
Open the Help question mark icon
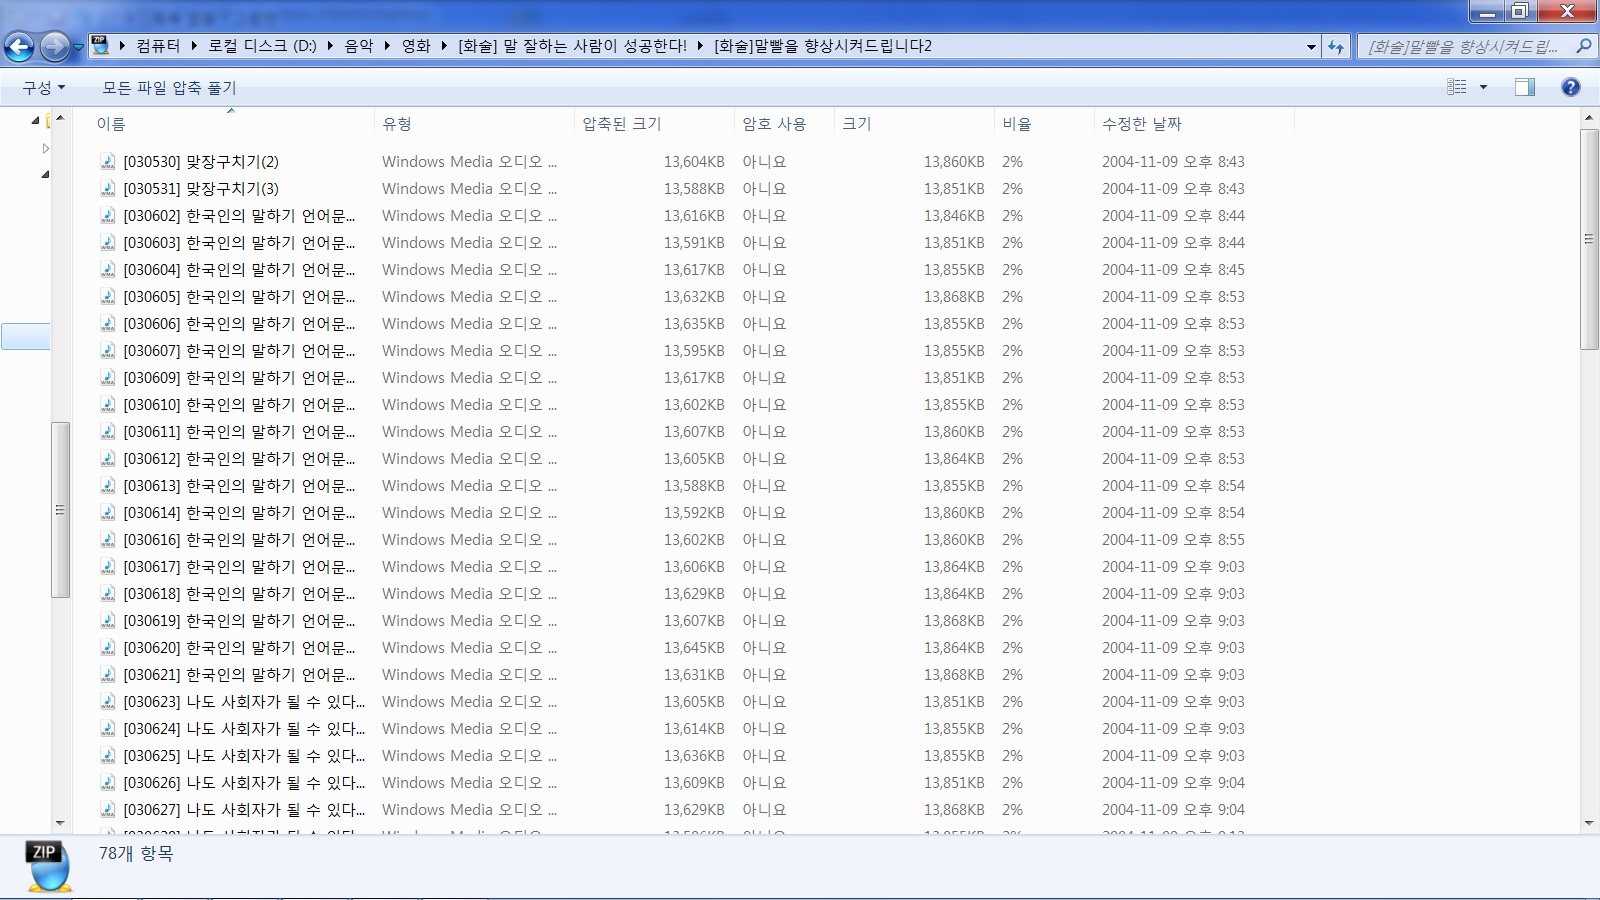1571,87
